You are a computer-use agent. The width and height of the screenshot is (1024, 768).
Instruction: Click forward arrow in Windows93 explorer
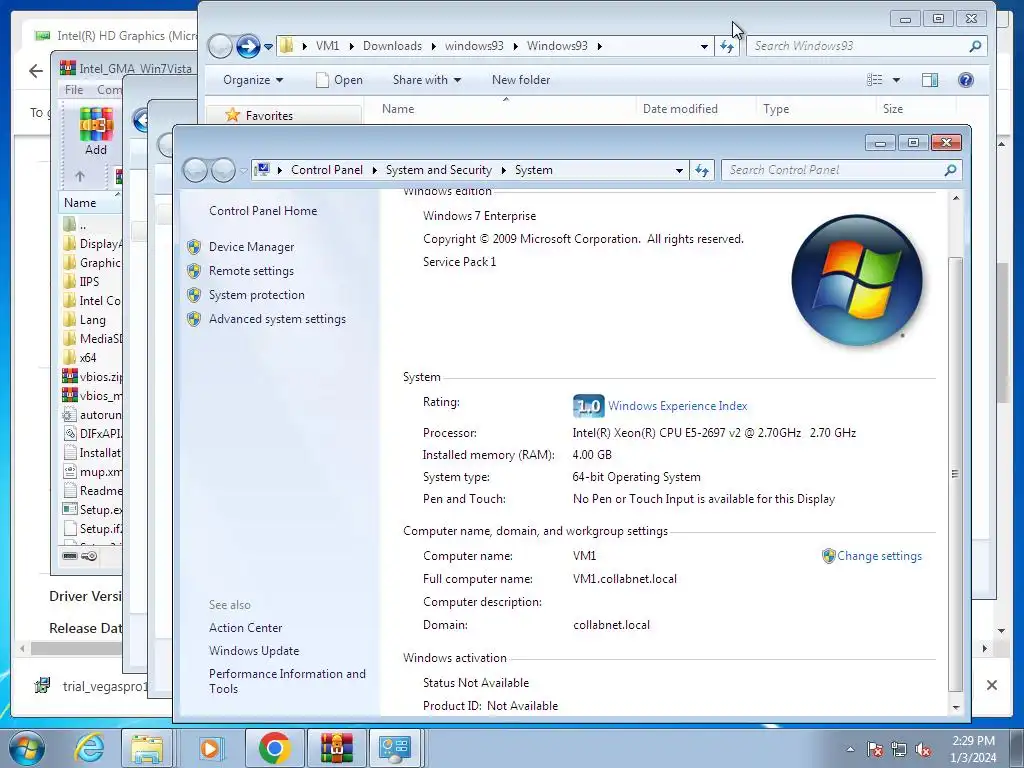click(248, 46)
